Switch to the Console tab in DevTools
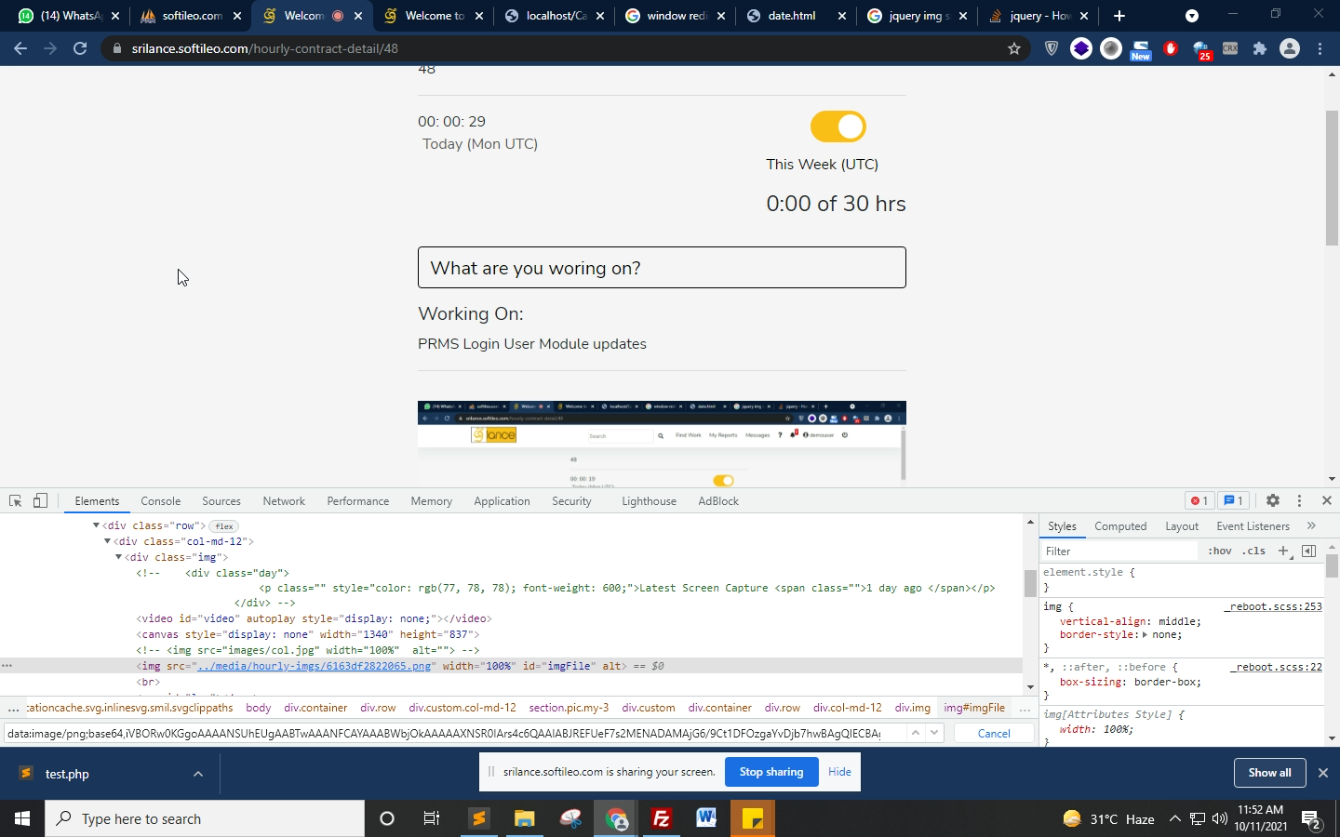The width and height of the screenshot is (1340, 837). click(x=160, y=501)
